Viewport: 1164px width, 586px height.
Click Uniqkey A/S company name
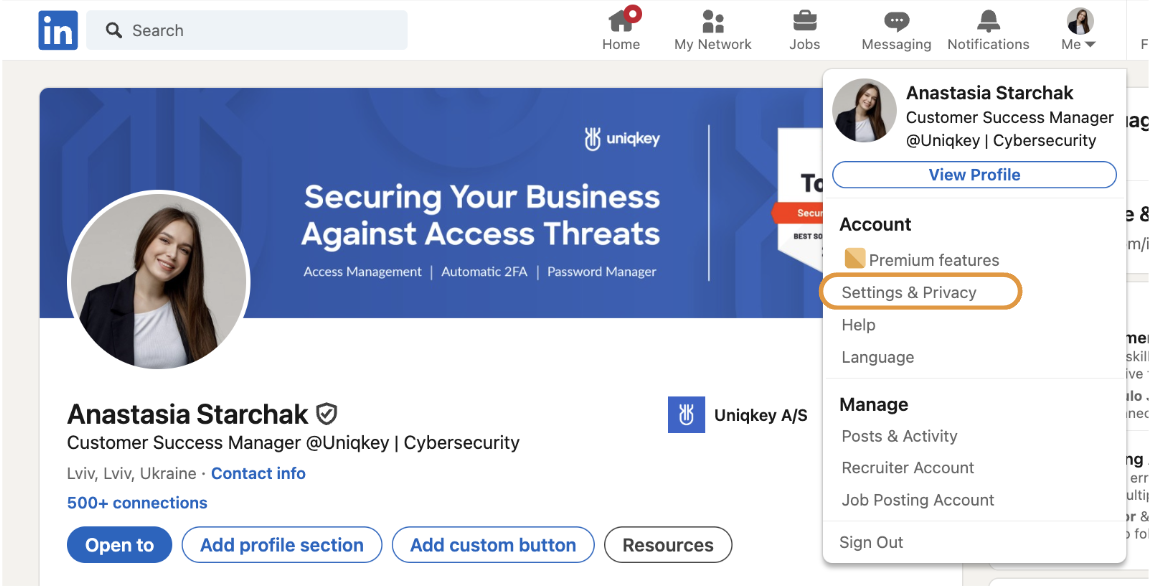[760, 415]
